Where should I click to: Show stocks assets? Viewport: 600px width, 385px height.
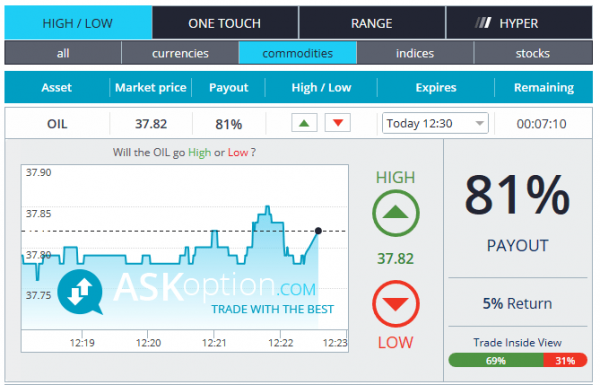click(533, 53)
